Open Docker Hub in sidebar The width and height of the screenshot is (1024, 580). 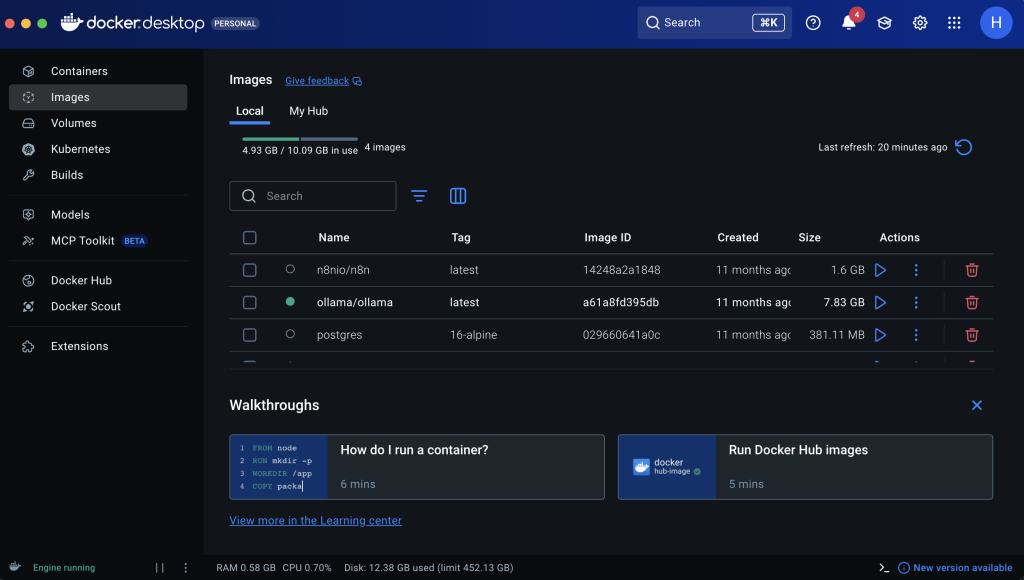click(x=98, y=280)
